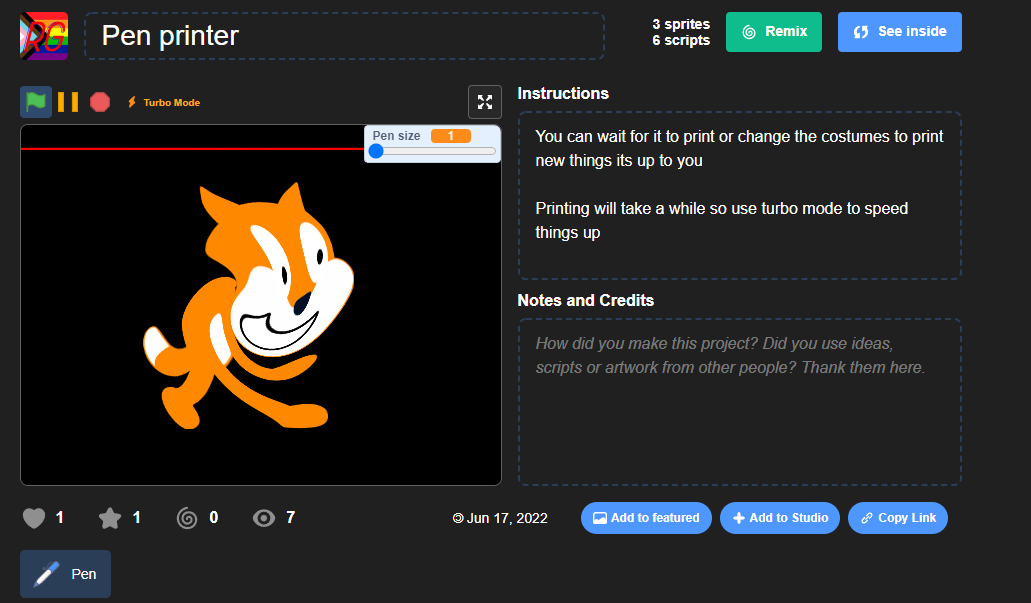The height and width of the screenshot is (603, 1031).
Task: View remixes via the spiral icon
Action: [x=187, y=518]
